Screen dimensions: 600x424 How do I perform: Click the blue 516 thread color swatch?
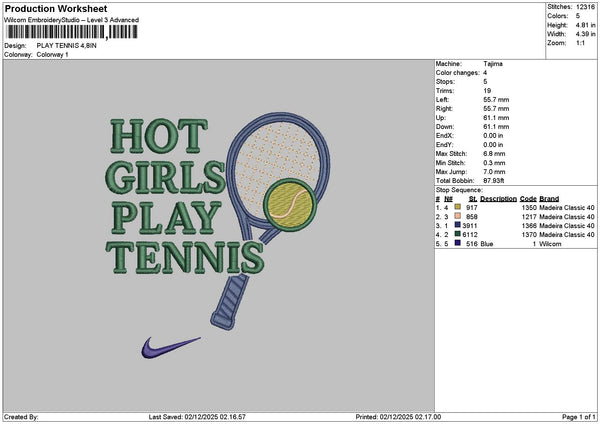click(x=457, y=243)
